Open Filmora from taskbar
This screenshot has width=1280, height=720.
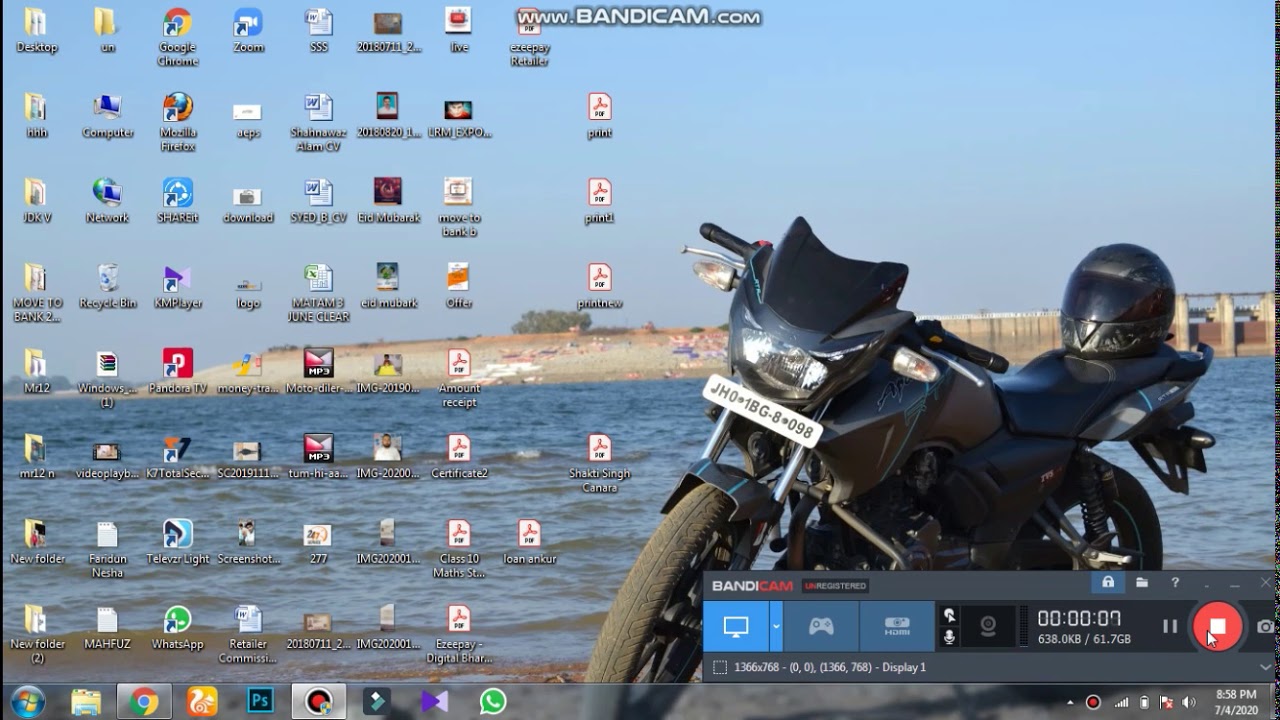pyautogui.click(x=377, y=702)
